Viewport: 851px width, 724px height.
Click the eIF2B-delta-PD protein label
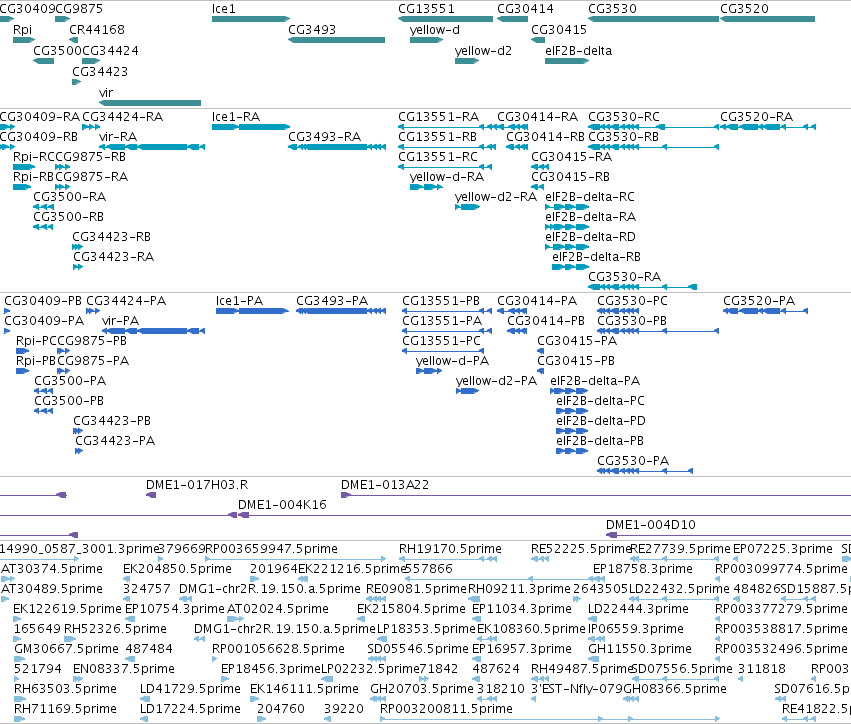(601, 421)
